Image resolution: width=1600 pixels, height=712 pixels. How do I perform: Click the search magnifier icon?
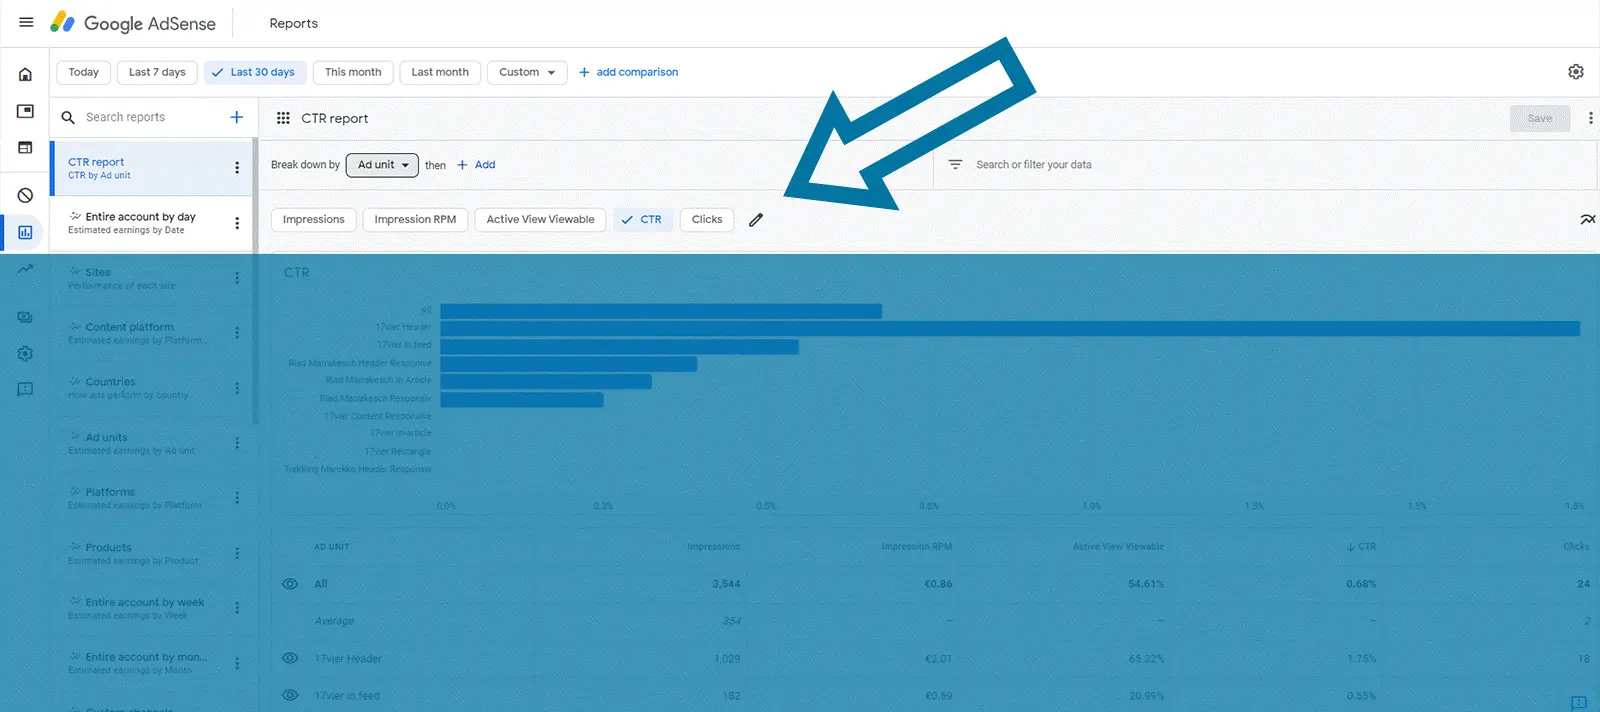(x=68, y=117)
